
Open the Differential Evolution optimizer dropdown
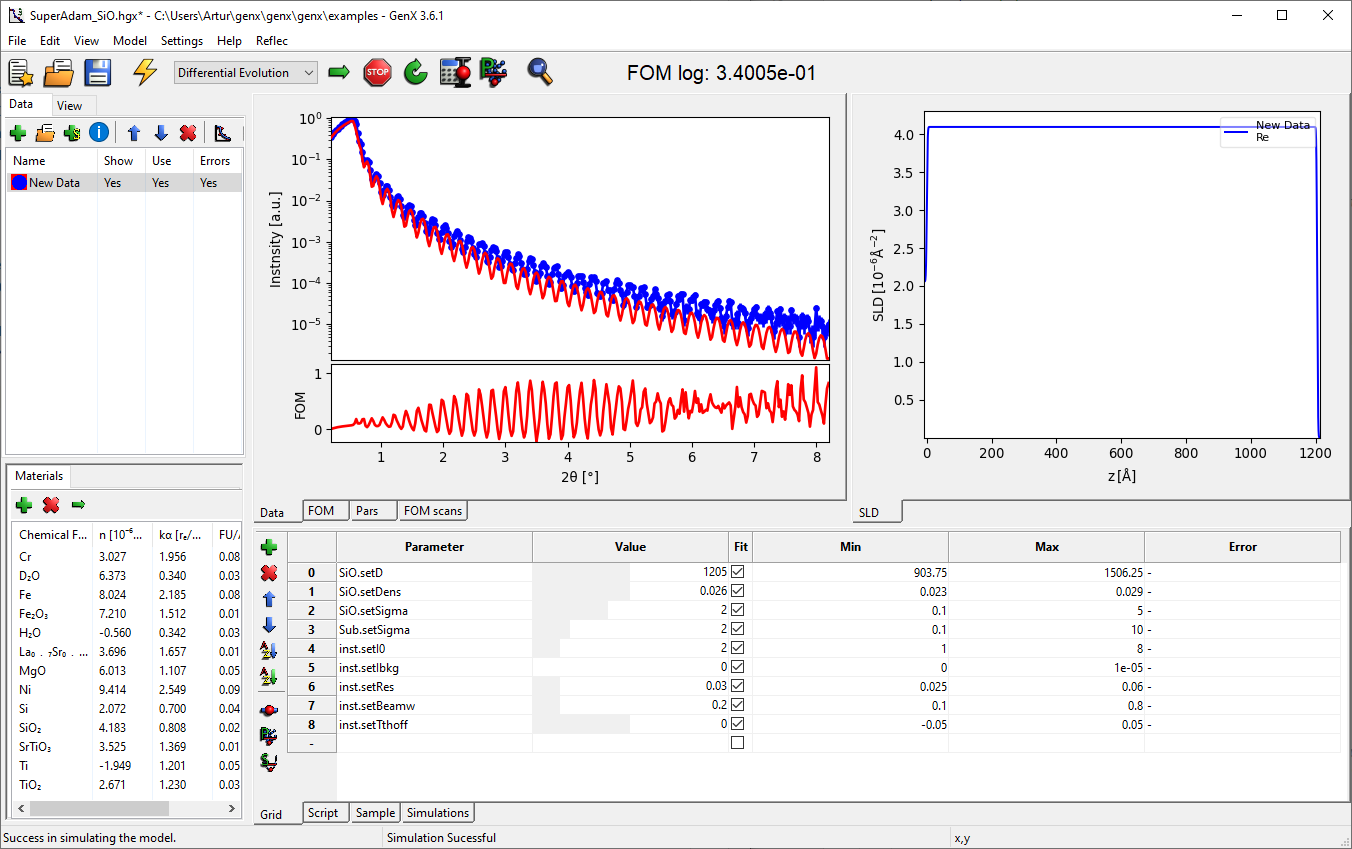point(246,73)
